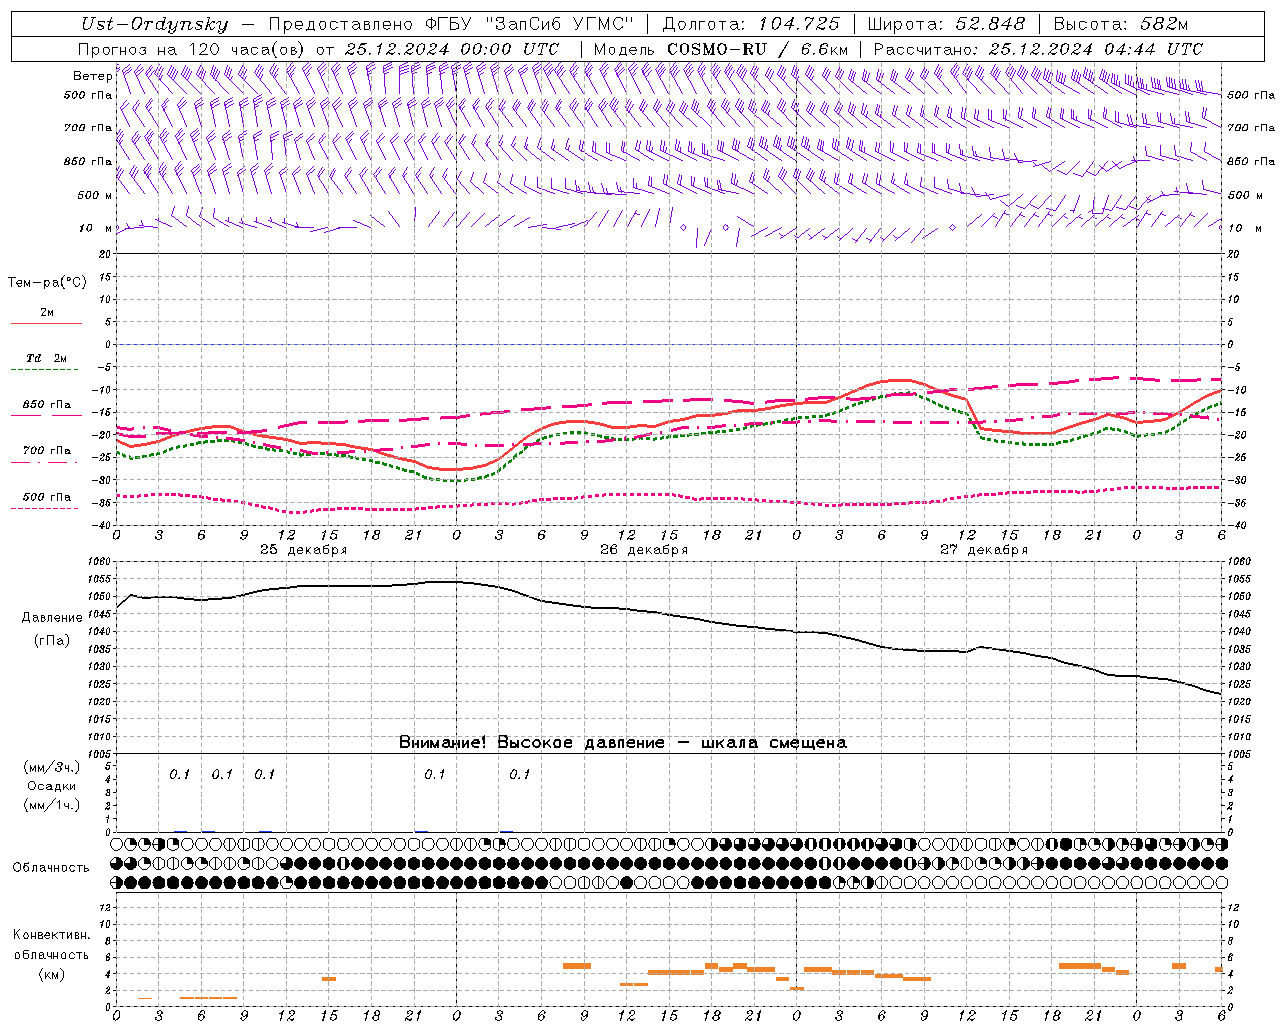Click the 27 декабря date label

(x=984, y=550)
